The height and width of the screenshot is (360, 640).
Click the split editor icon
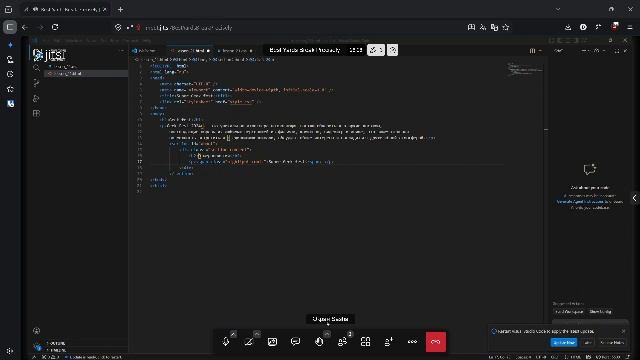coord(532,51)
